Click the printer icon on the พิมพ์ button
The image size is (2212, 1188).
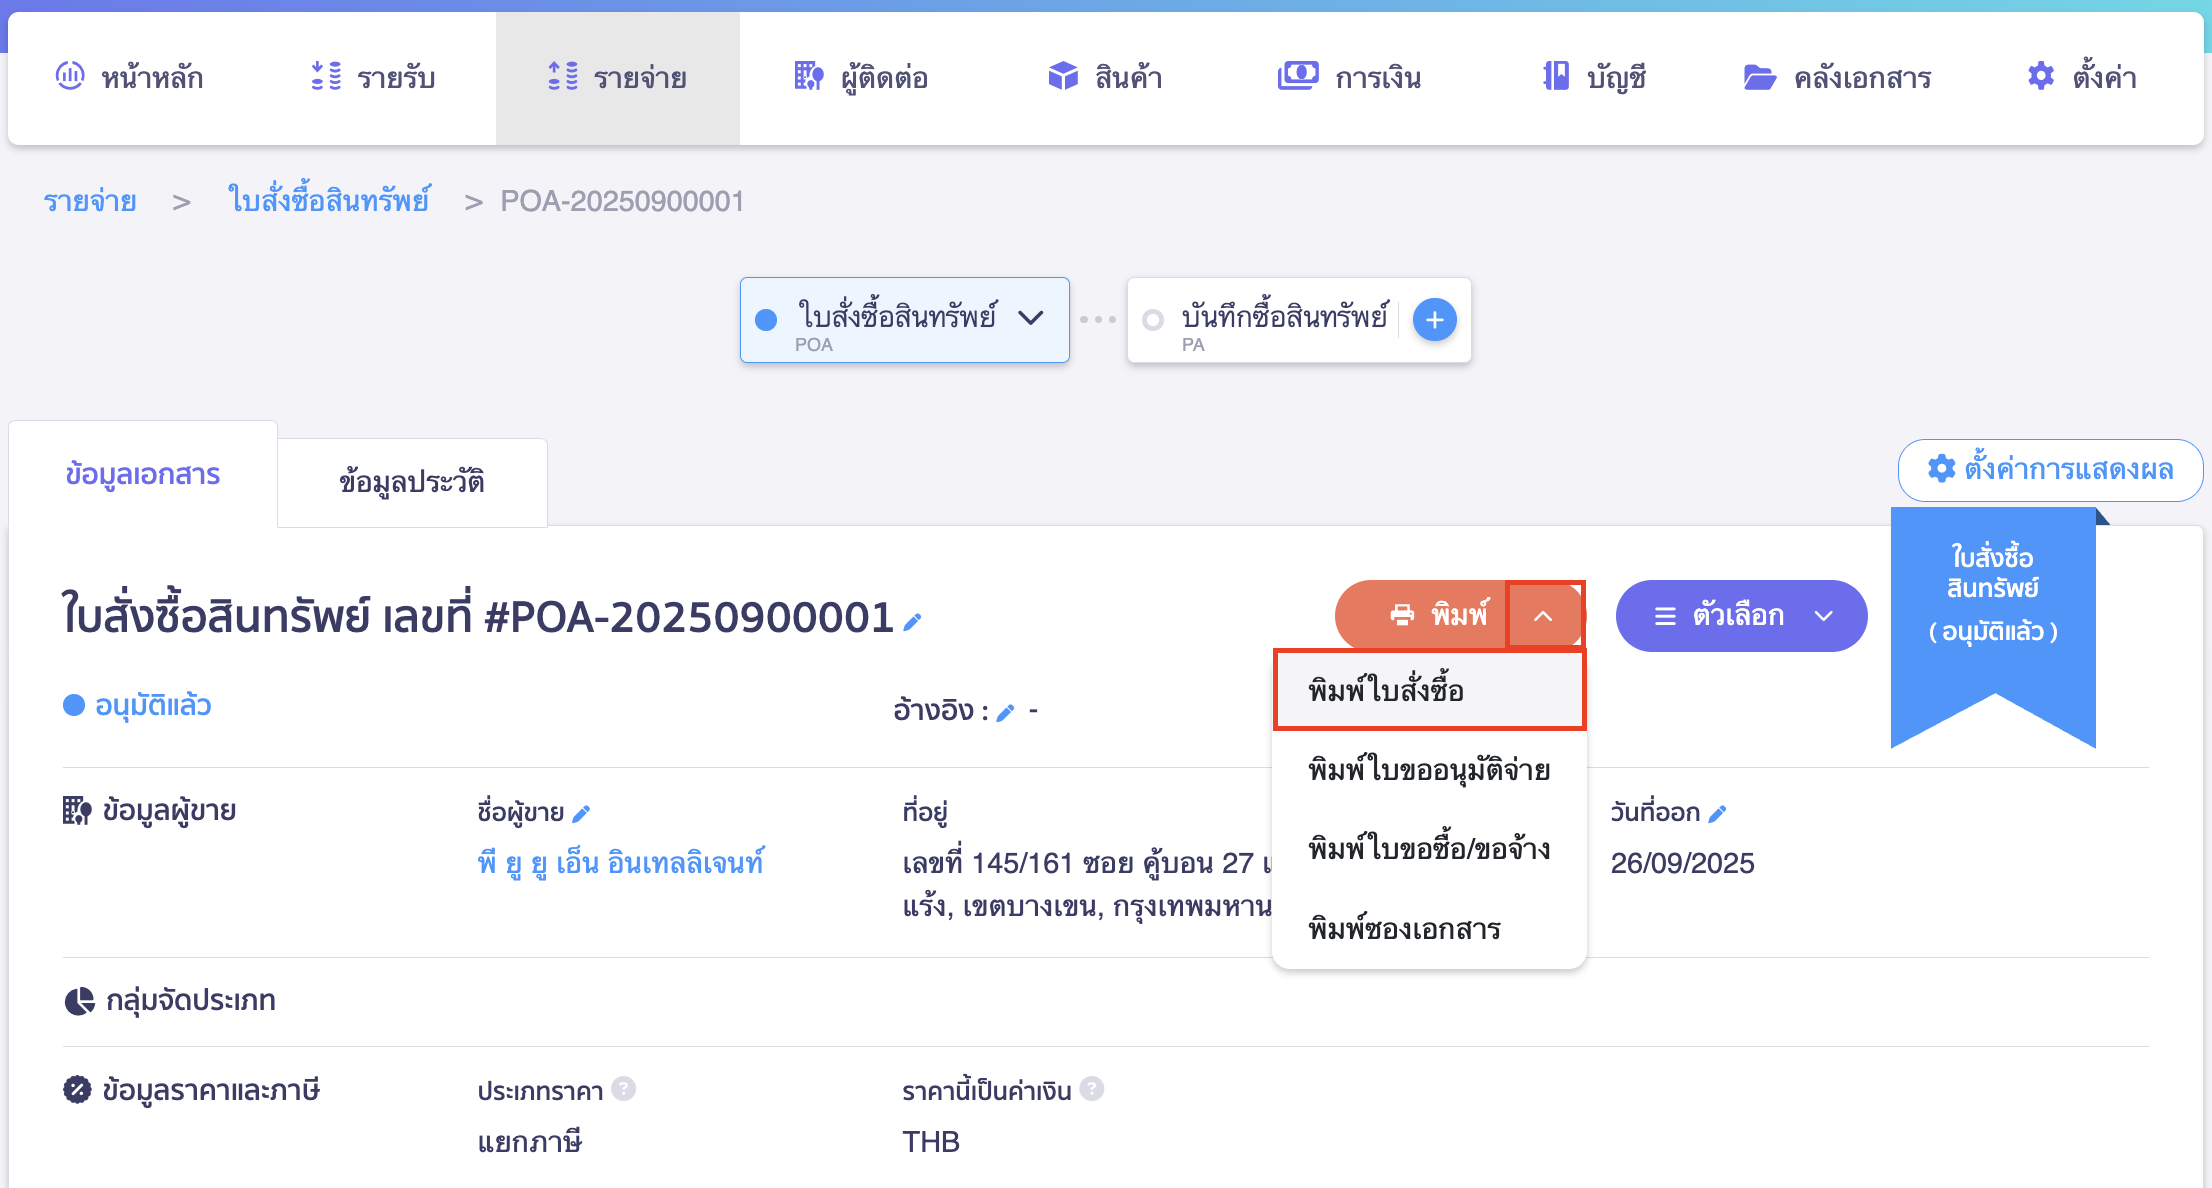(1404, 615)
